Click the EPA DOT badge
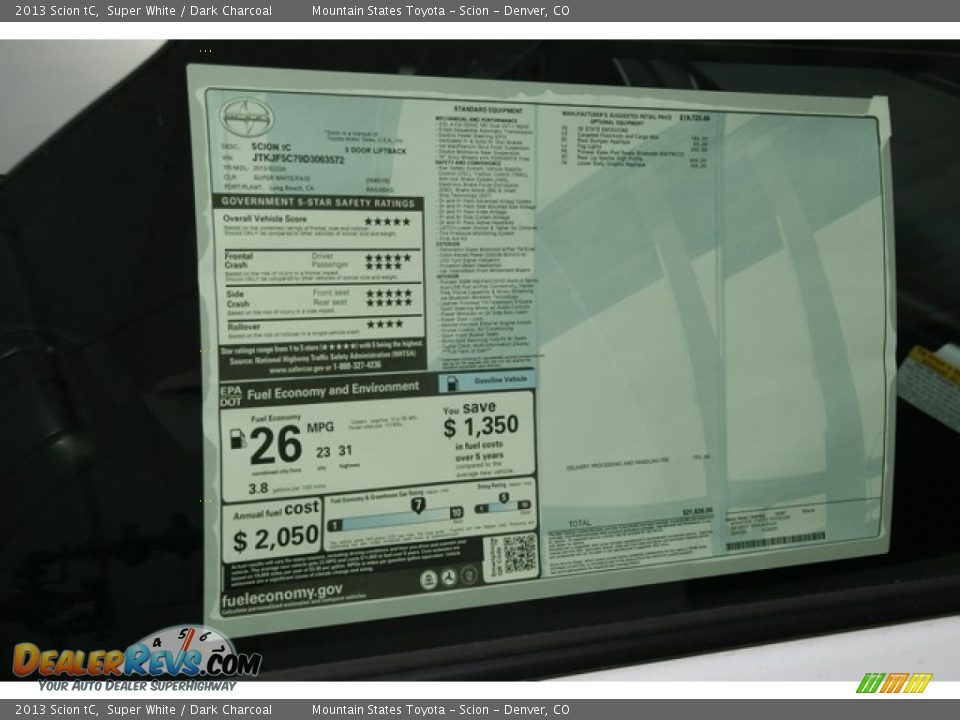Image resolution: width=960 pixels, height=720 pixels. click(x=231, y=396)
